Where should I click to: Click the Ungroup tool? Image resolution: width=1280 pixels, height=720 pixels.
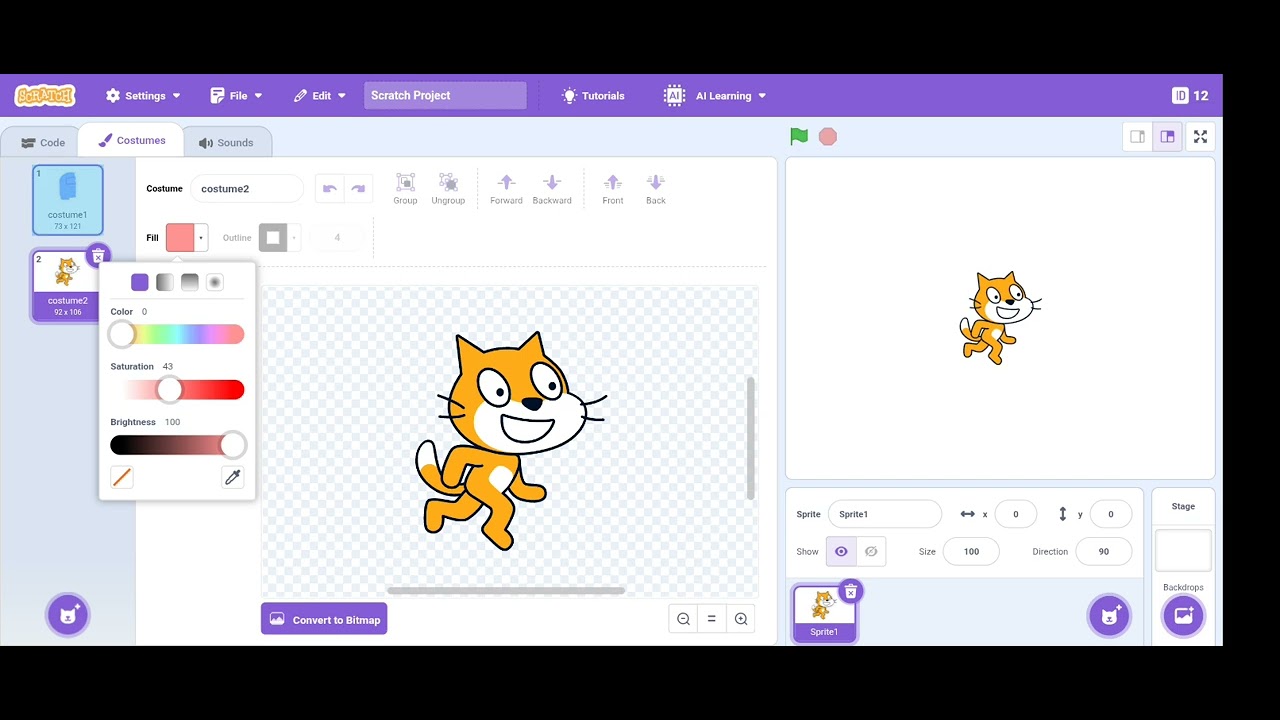pos(448,188)
